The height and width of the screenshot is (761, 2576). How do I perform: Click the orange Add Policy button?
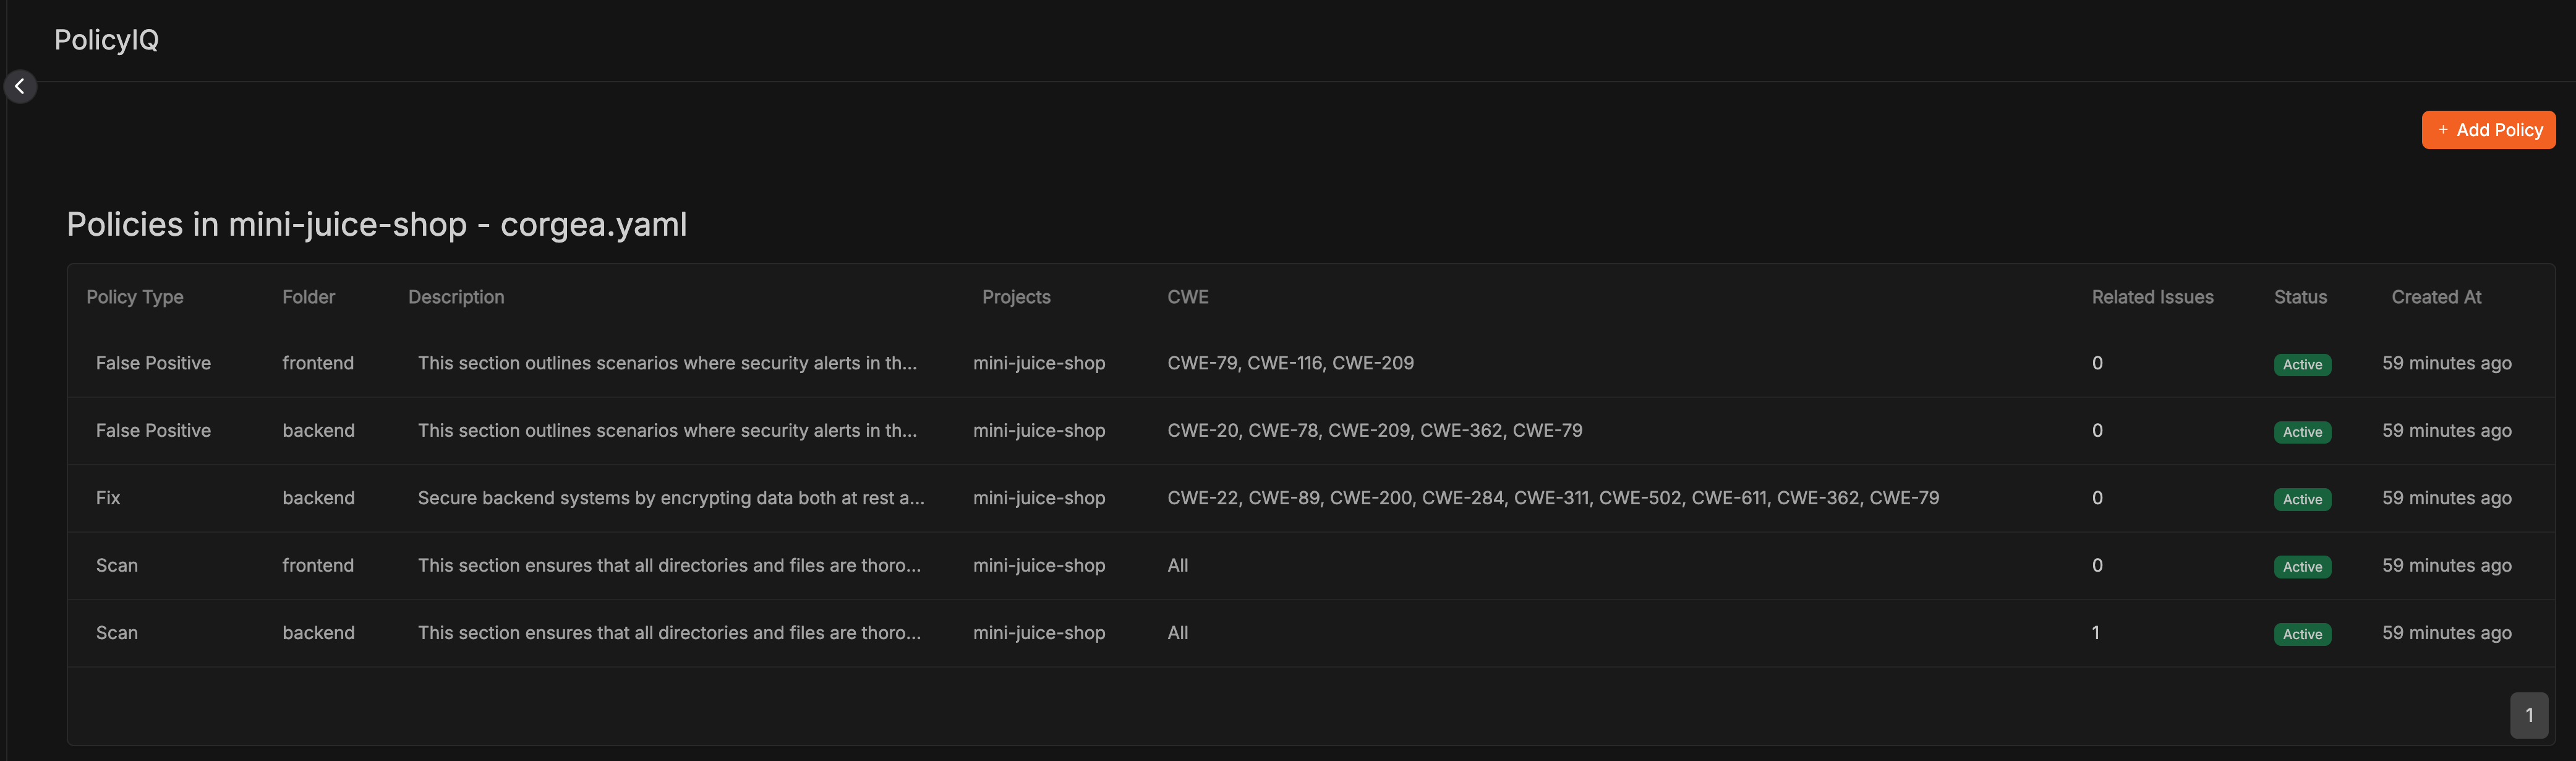(x=2488, y=130)
